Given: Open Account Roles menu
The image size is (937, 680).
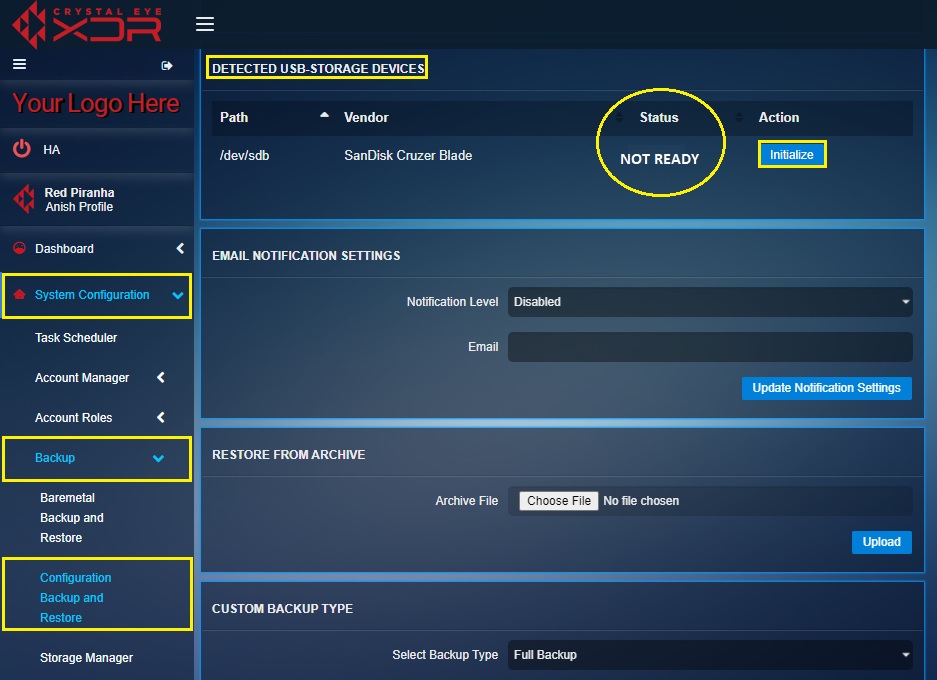Looking at the screenshot, I should point(74,418).
